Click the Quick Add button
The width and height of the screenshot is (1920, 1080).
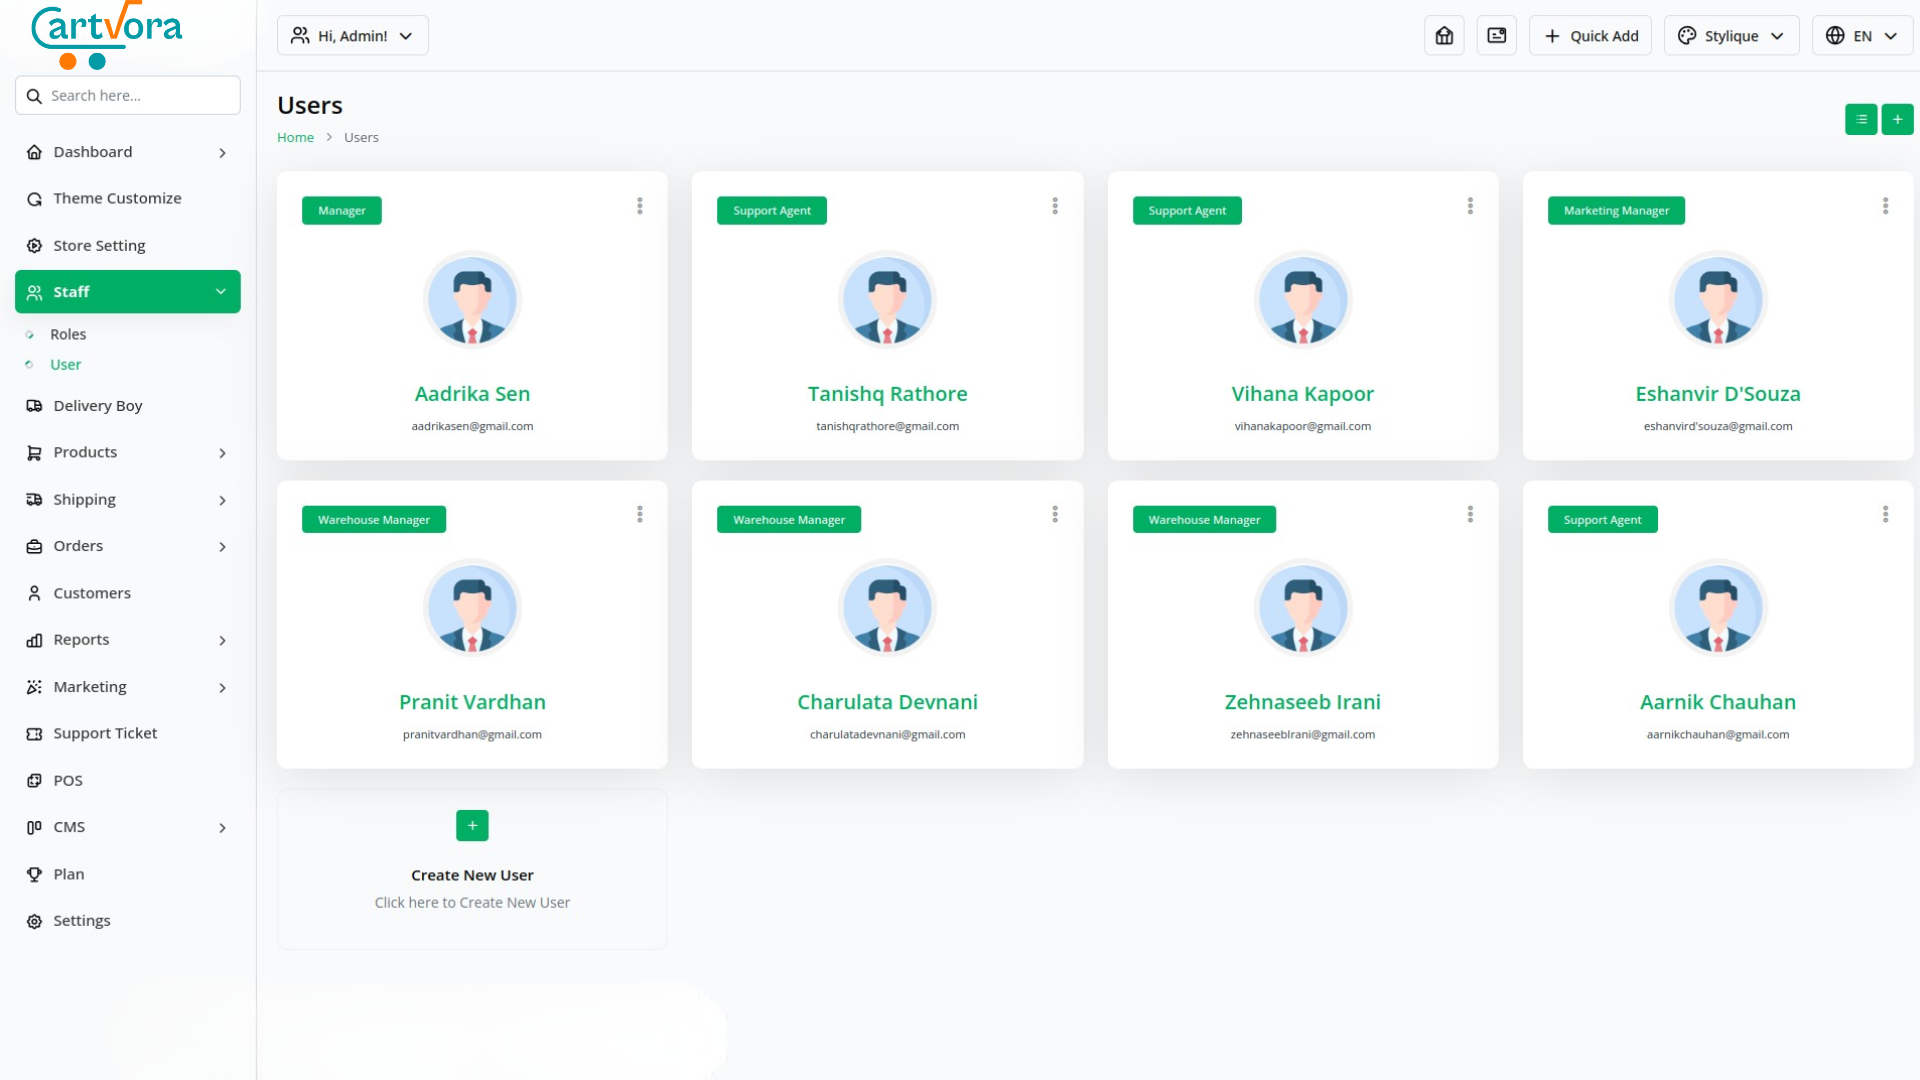click(1590, 36)
